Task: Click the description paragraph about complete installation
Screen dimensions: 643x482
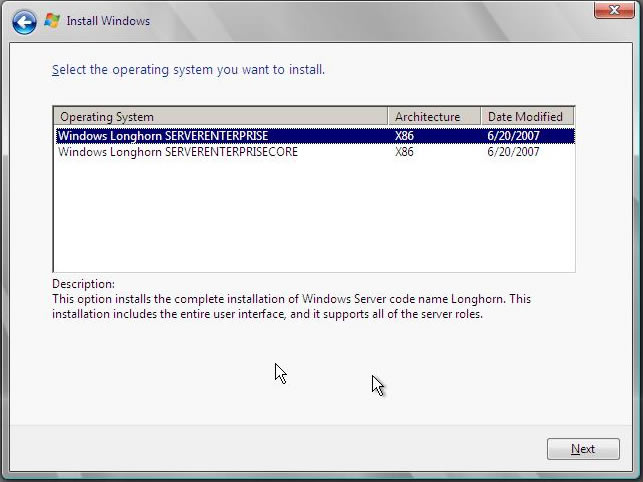Action: point(290,306)
